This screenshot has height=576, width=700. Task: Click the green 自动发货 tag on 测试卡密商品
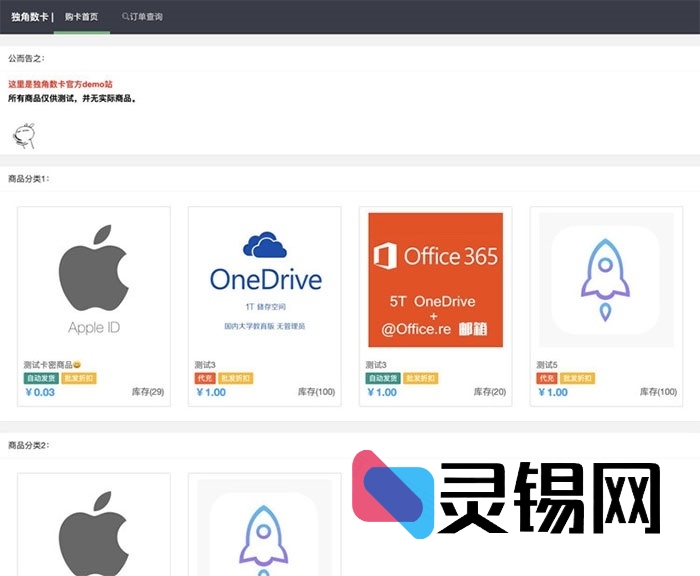tap(41, 379)
